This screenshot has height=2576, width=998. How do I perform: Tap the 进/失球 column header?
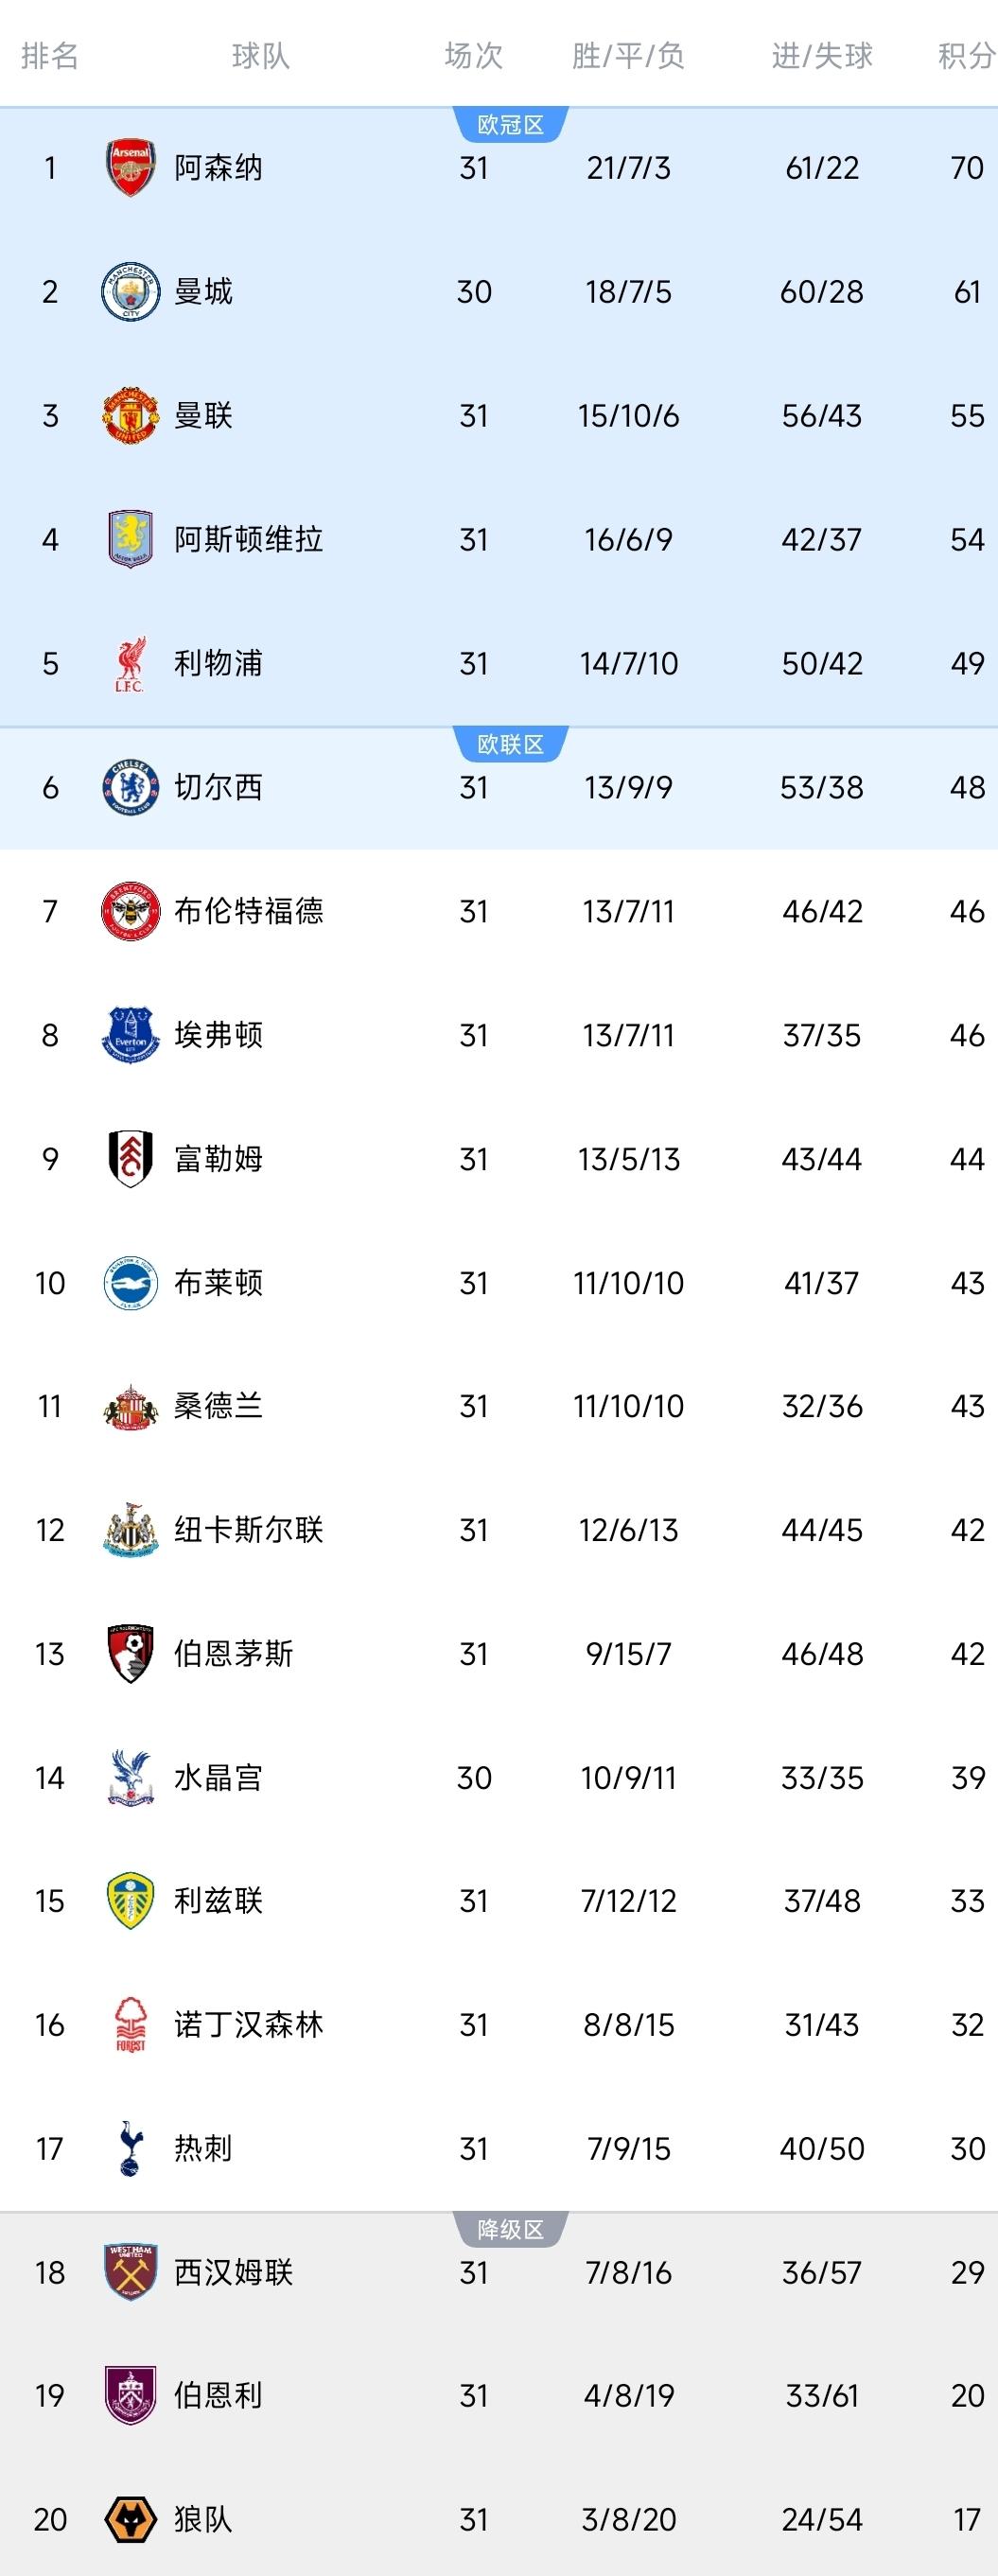click(x=822, y=56)
